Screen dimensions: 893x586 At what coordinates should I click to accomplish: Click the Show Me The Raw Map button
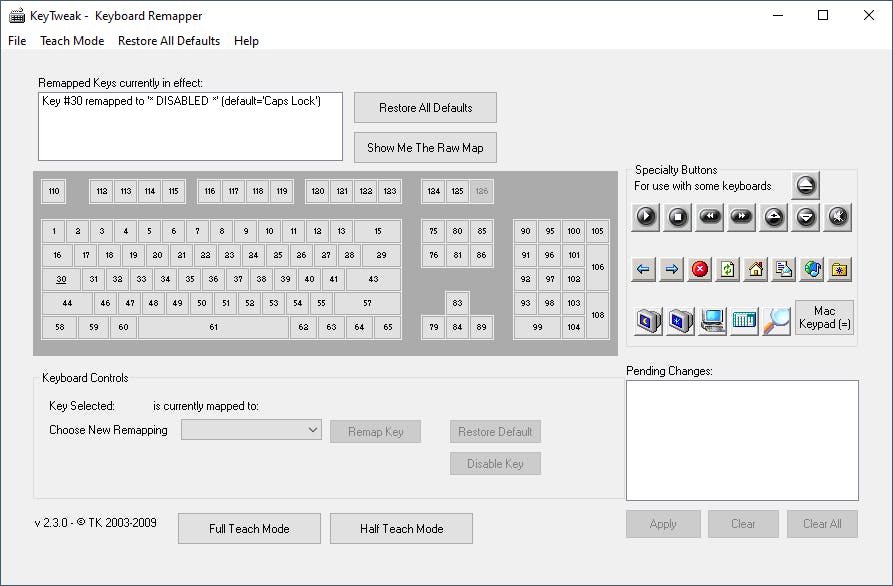[424, 147]
